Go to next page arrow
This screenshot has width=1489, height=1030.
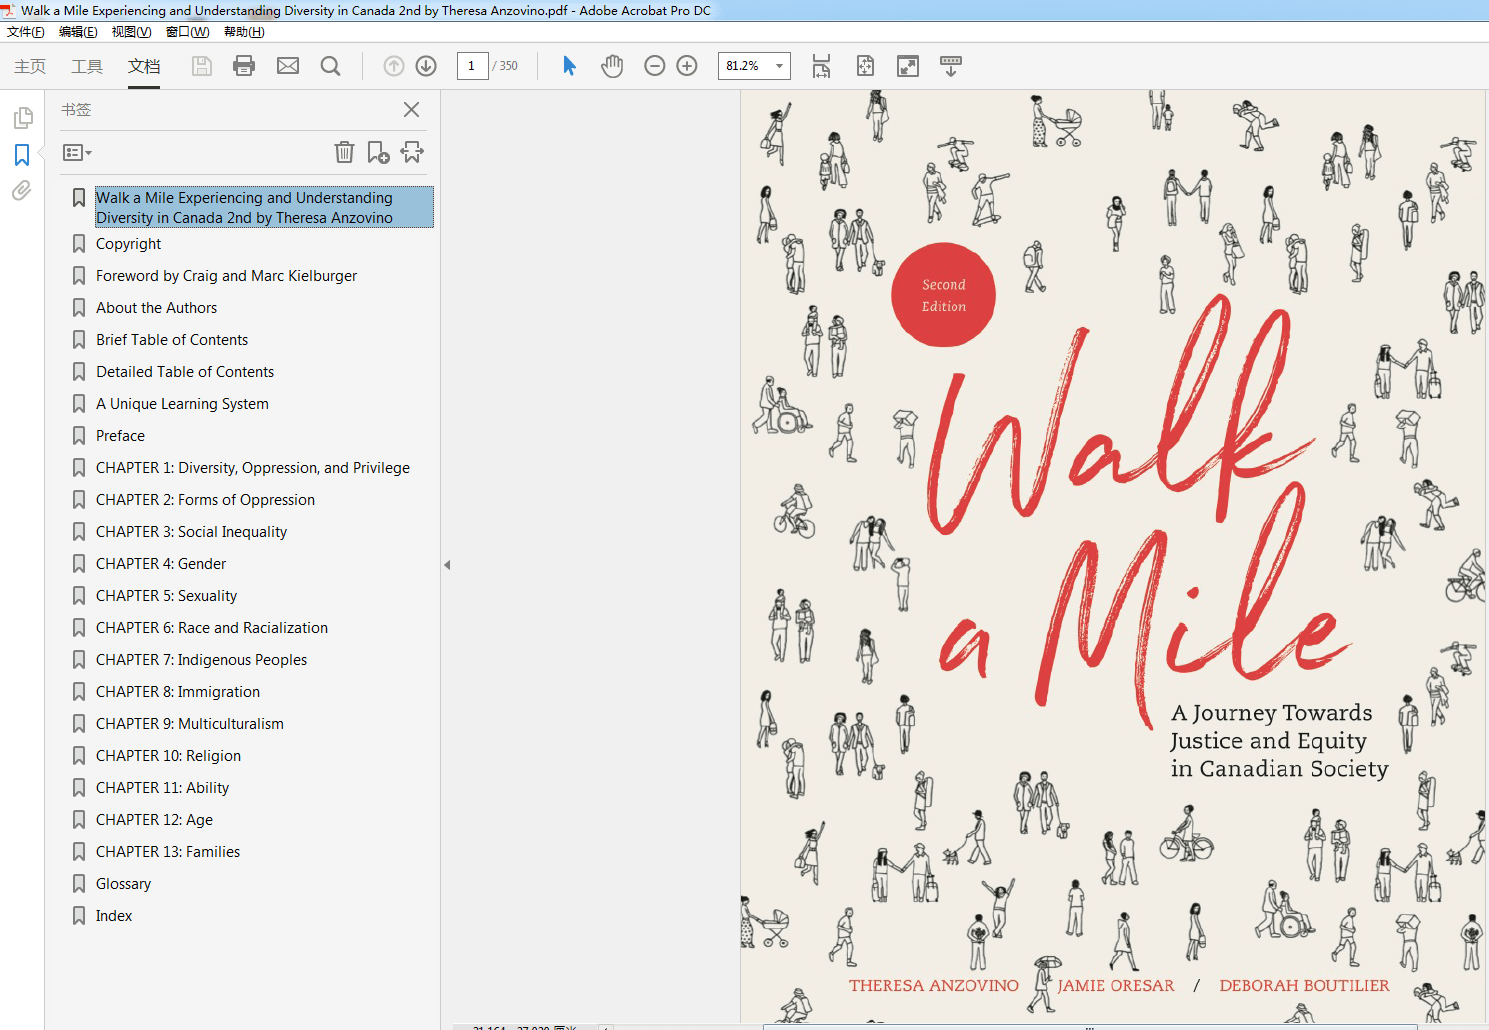[426, 66]
